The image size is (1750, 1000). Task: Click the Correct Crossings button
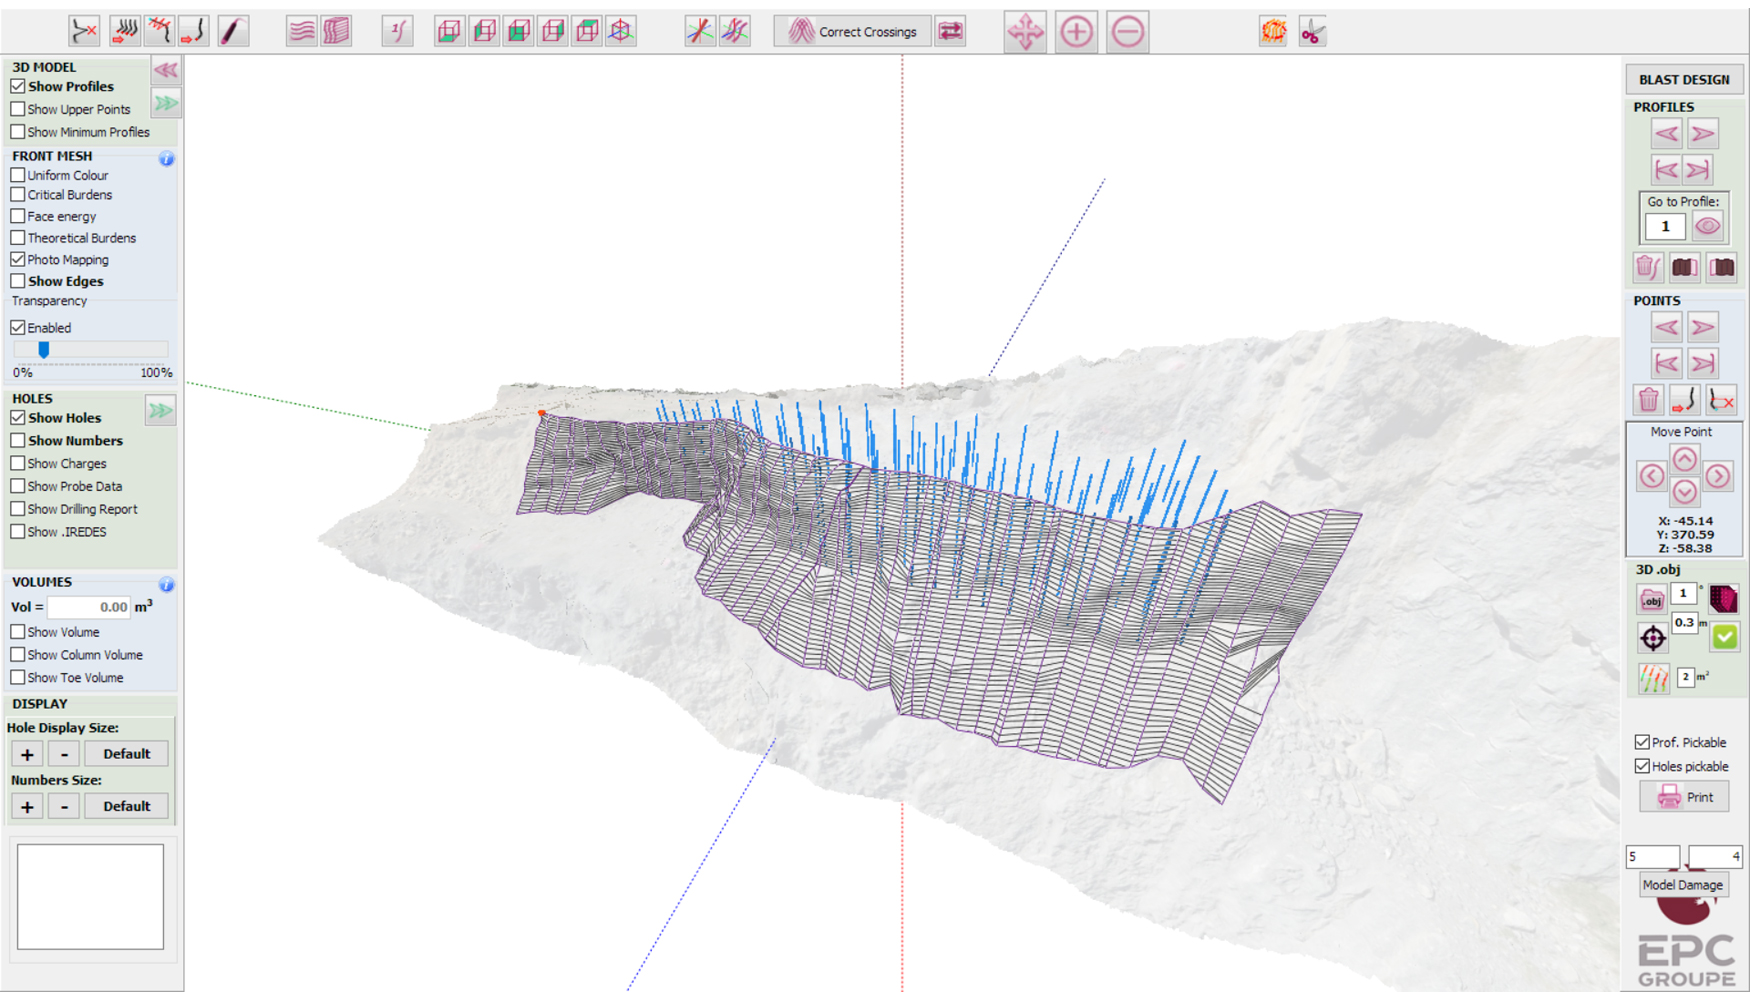click(852, 32)
